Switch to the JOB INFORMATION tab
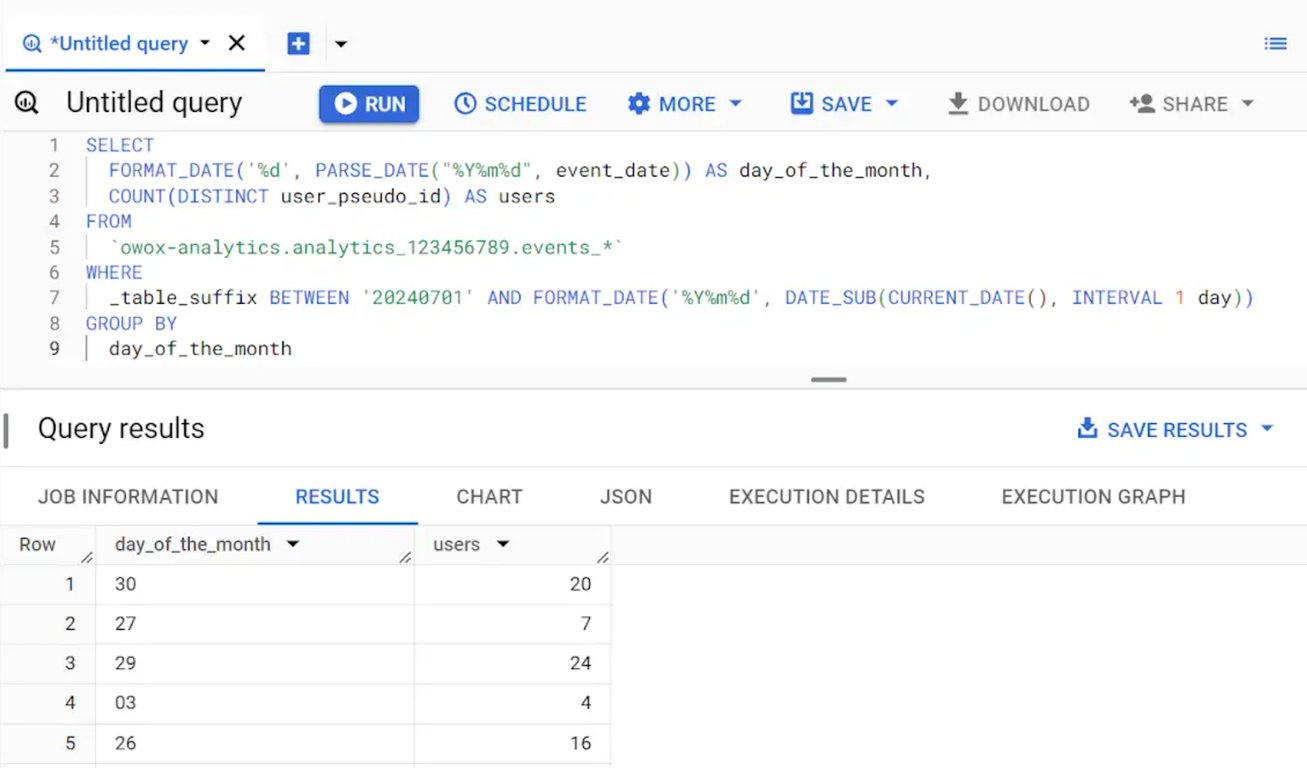1307x768 pixels. click(x=128, y=497)
